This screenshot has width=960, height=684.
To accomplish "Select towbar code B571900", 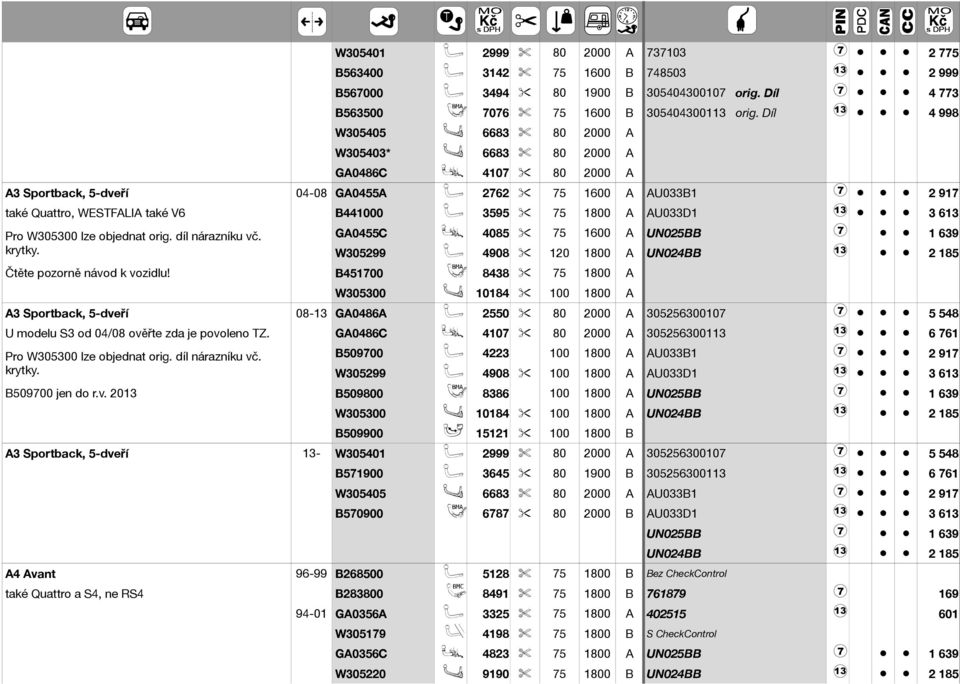I will [359, 473].
